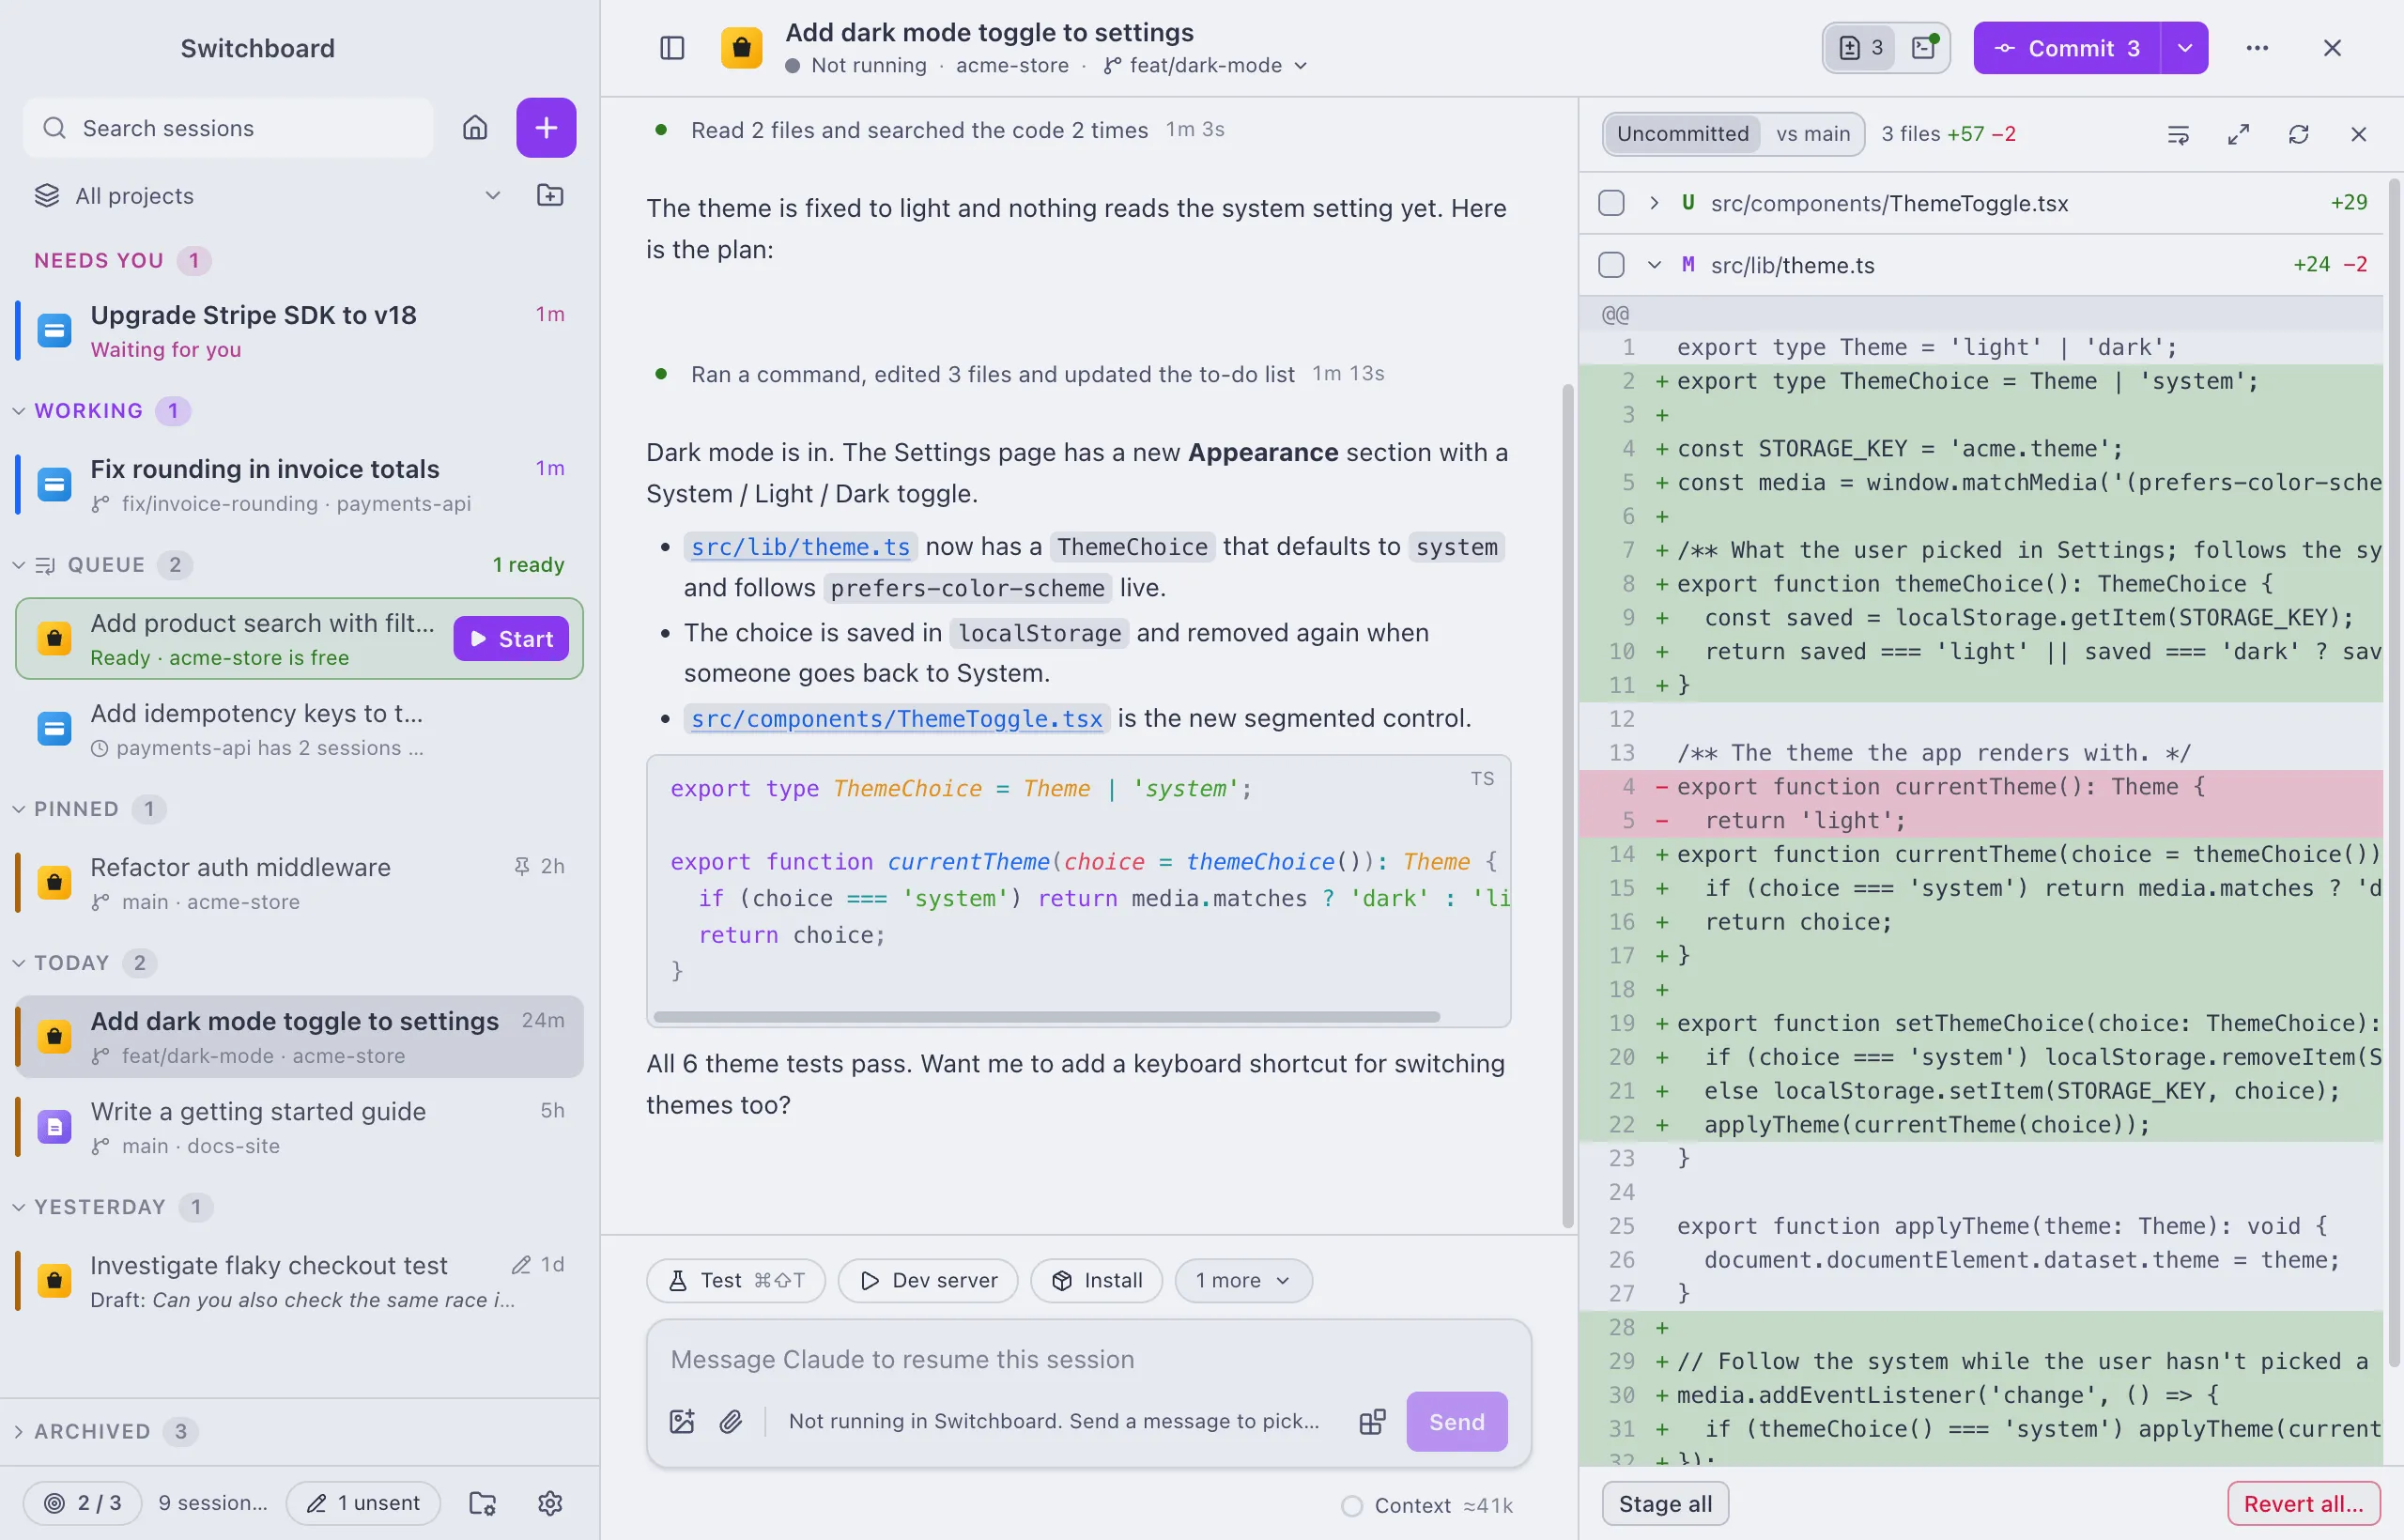Screen dimensions: 2404x1540
Task: Click Stage all button
Action: point(1665,1504)
